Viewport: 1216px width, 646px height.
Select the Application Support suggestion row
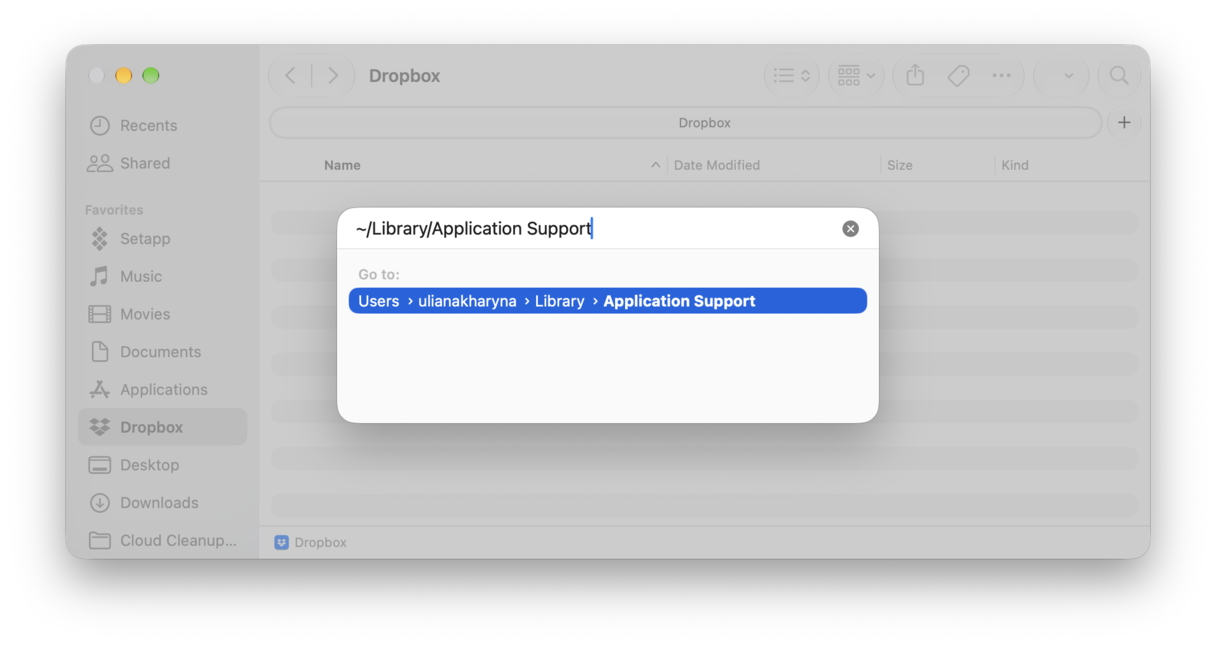point(608,301)
